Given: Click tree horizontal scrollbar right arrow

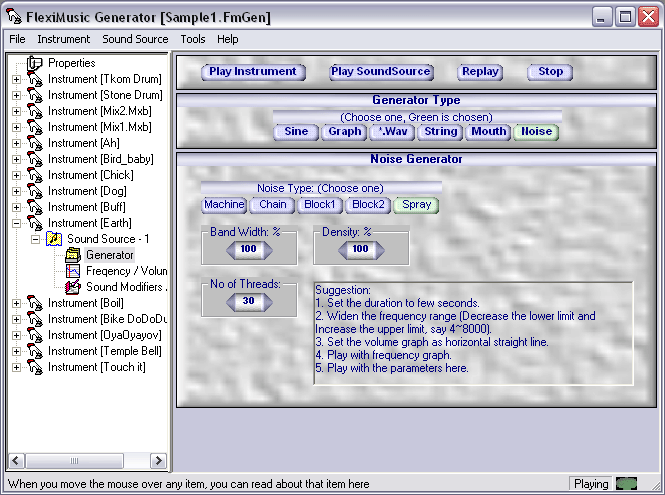Looking at the screenshot, I should pos(159,461).
